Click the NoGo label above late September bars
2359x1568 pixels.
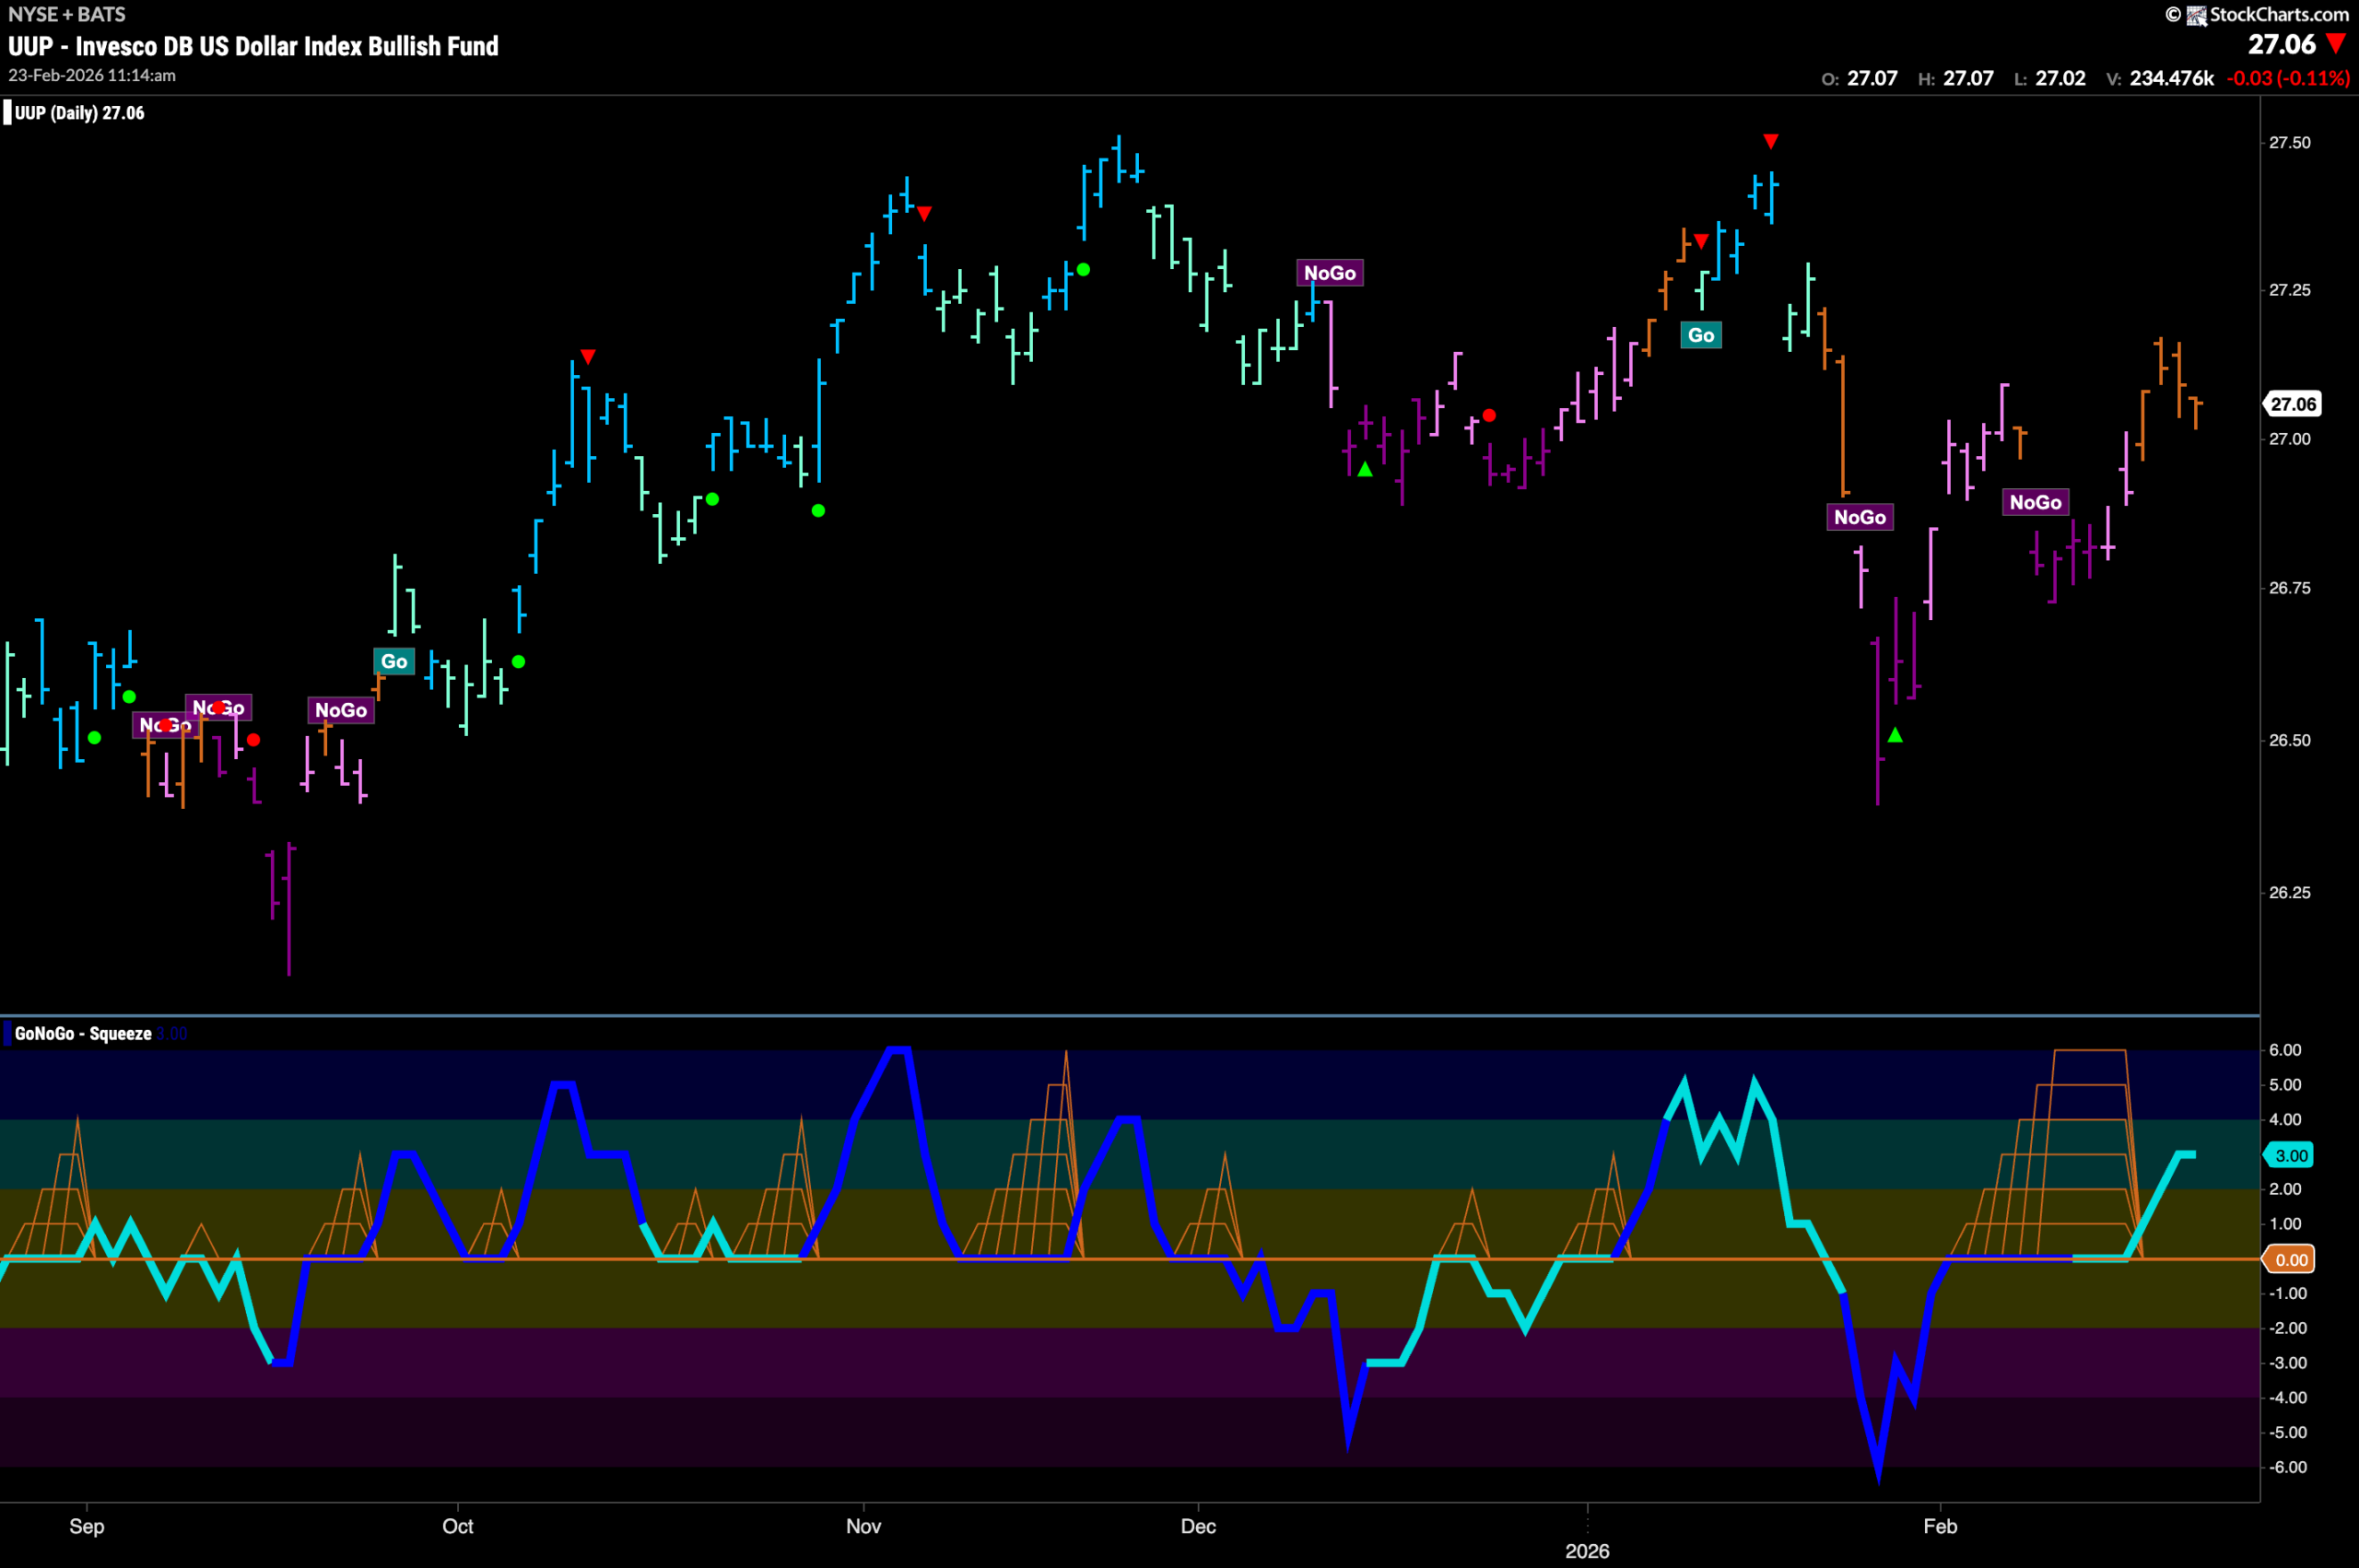pyautogui.click(x=341, y=710)
